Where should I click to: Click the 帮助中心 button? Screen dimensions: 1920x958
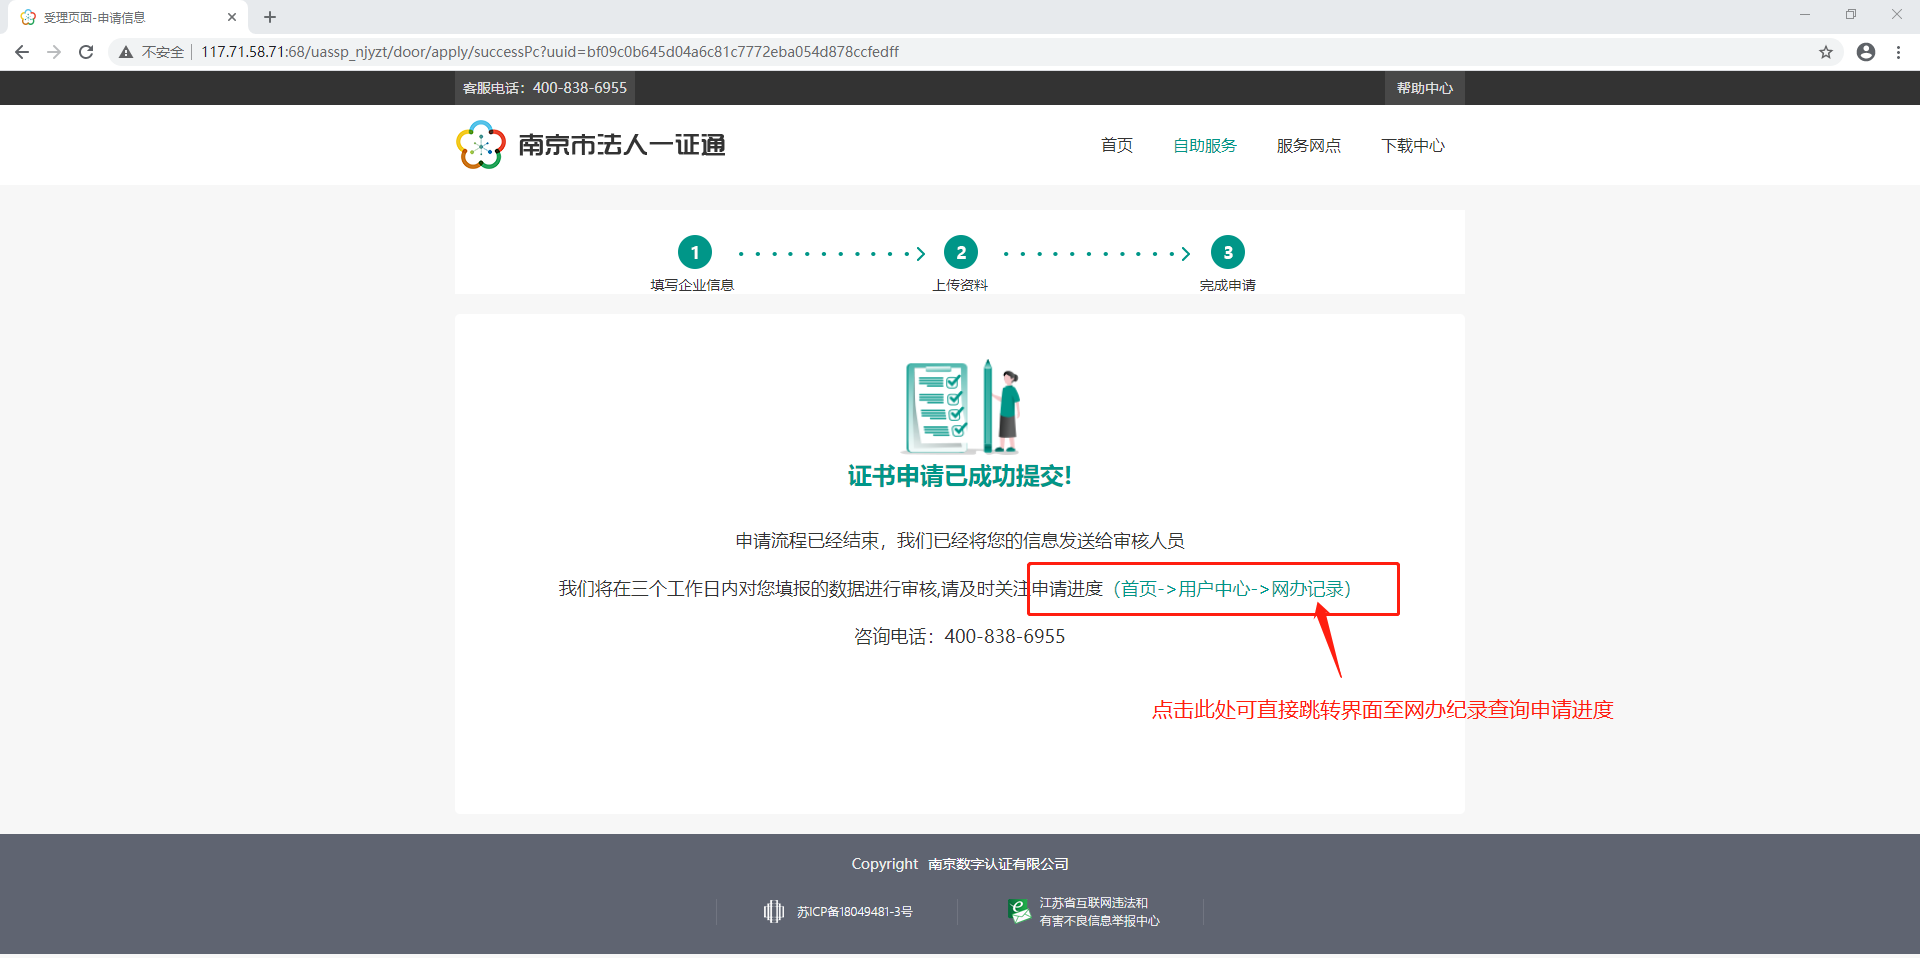(1424, 88)
